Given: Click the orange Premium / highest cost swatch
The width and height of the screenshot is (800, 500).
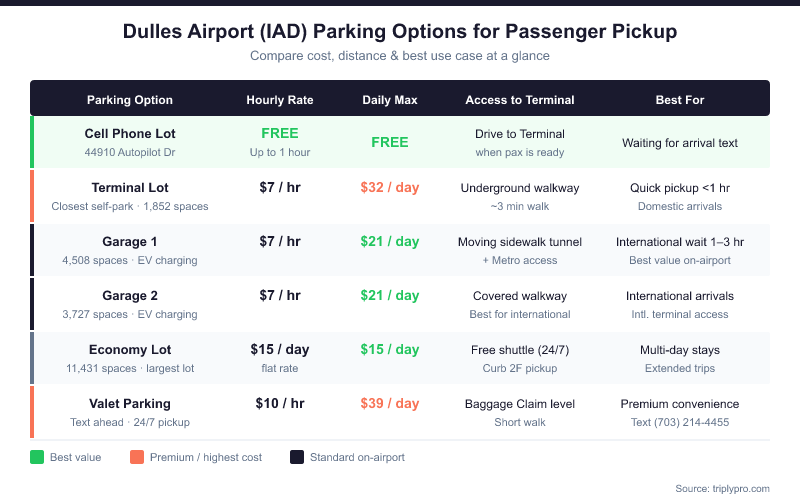Looking at the screenshot, I should tap(137, 457).
